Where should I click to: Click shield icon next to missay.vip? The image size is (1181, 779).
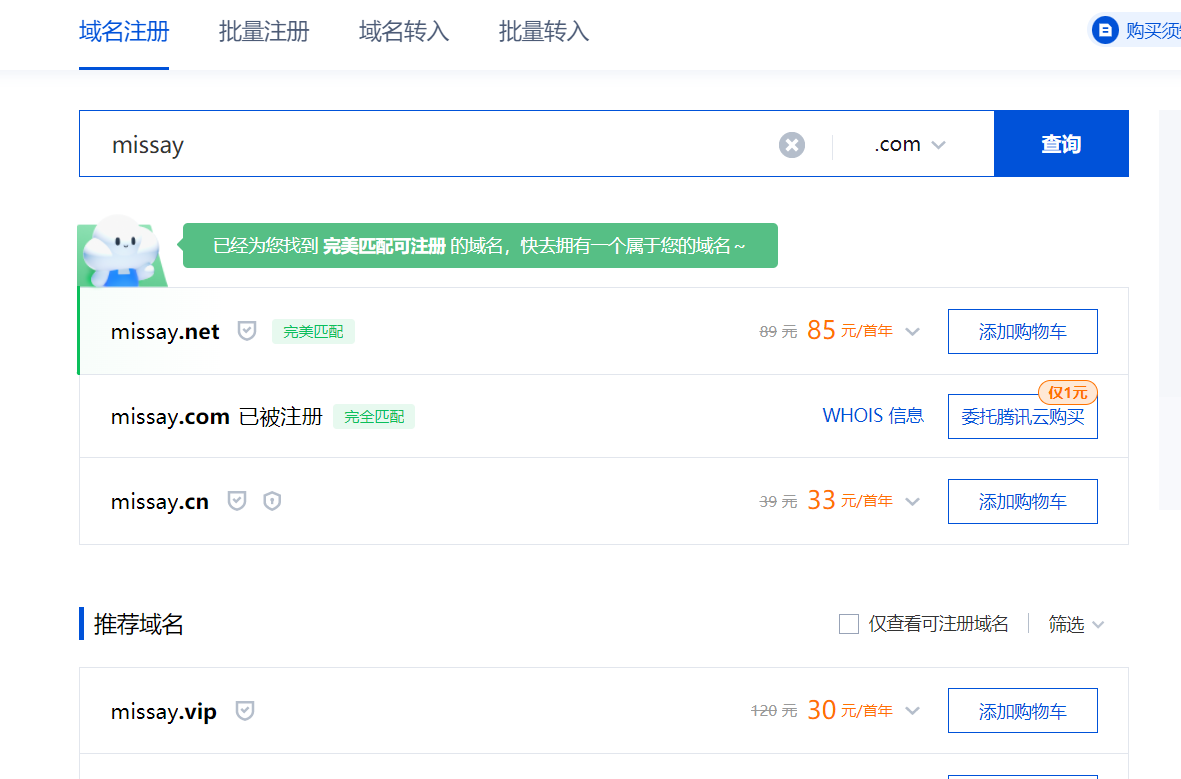click(245, 711)
